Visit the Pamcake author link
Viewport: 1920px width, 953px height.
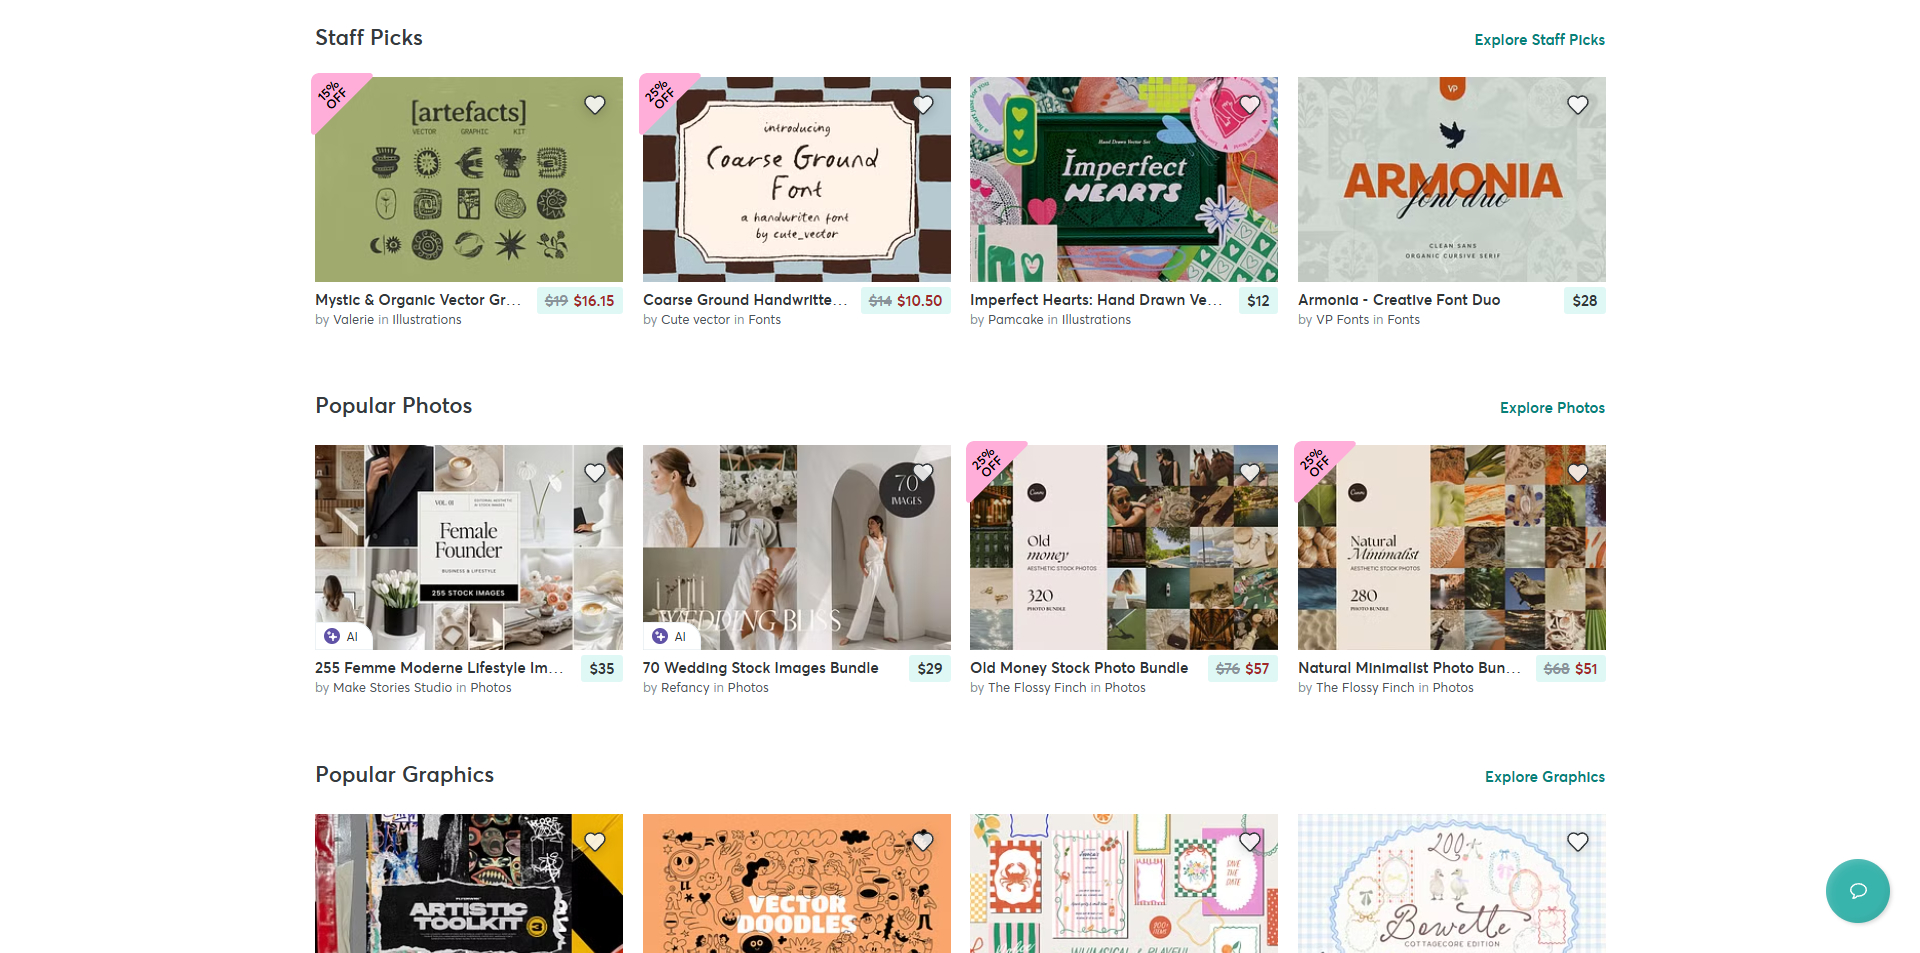click(x=1015, y=320)
